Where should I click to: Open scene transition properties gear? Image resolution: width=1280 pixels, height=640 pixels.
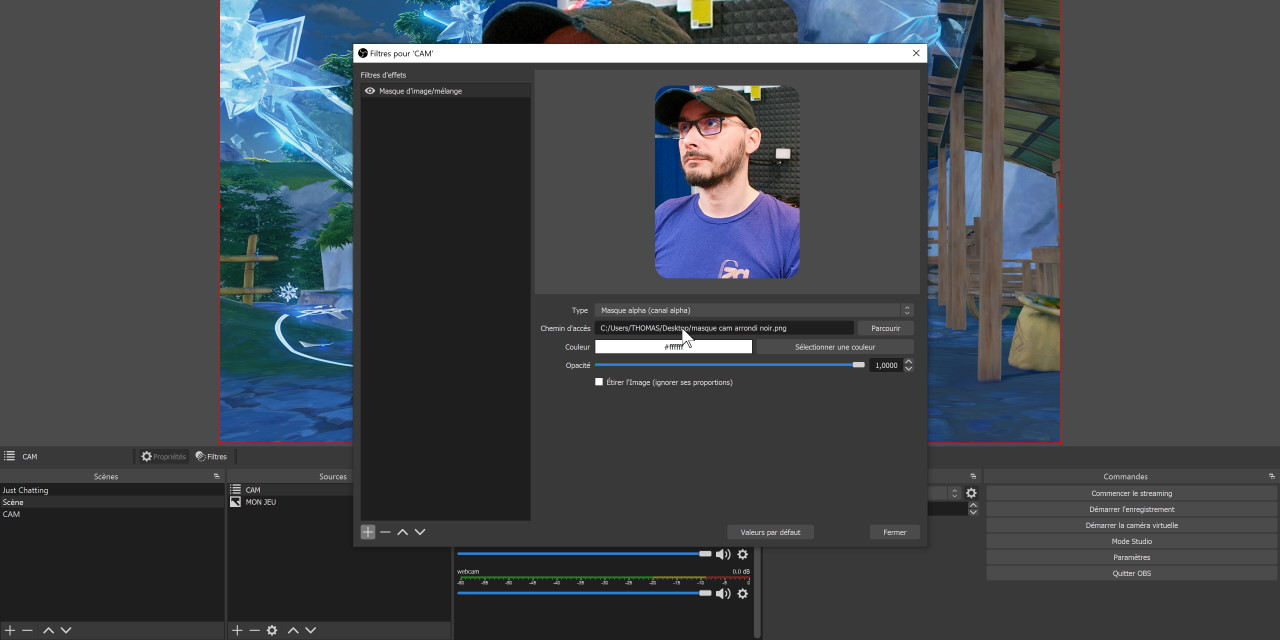(x=970, y=493)
